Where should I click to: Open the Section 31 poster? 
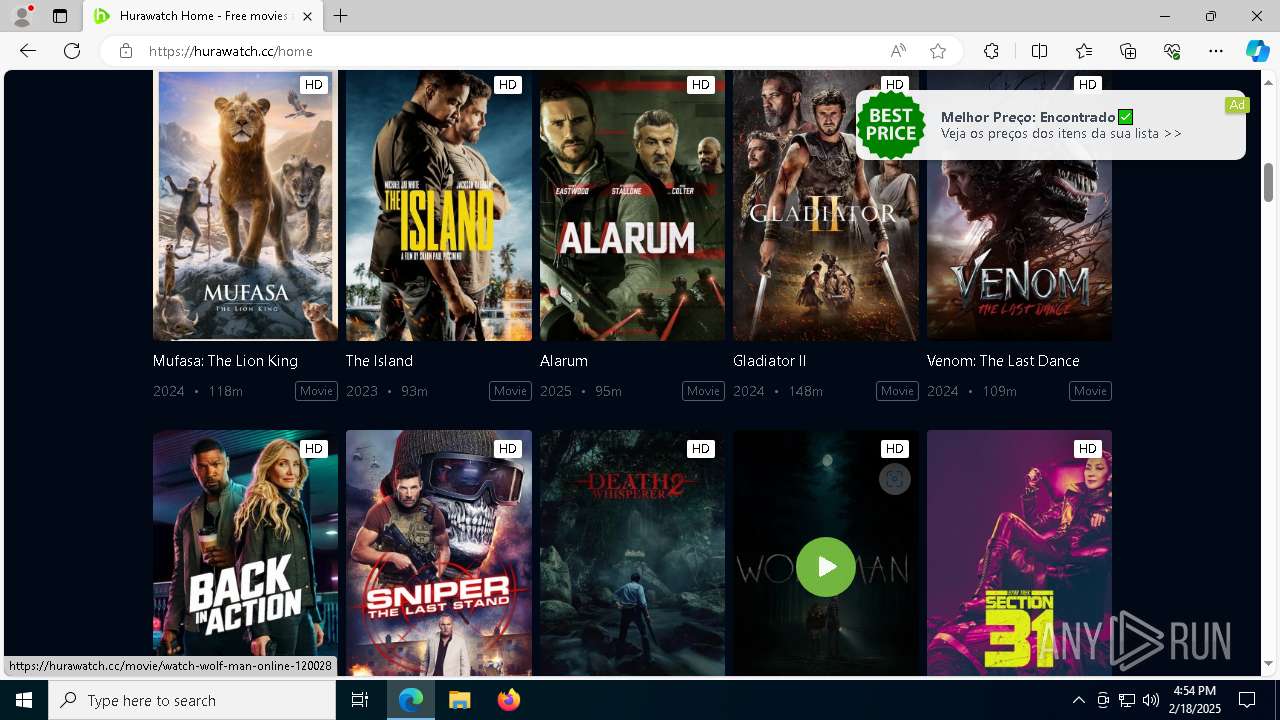1019,553
